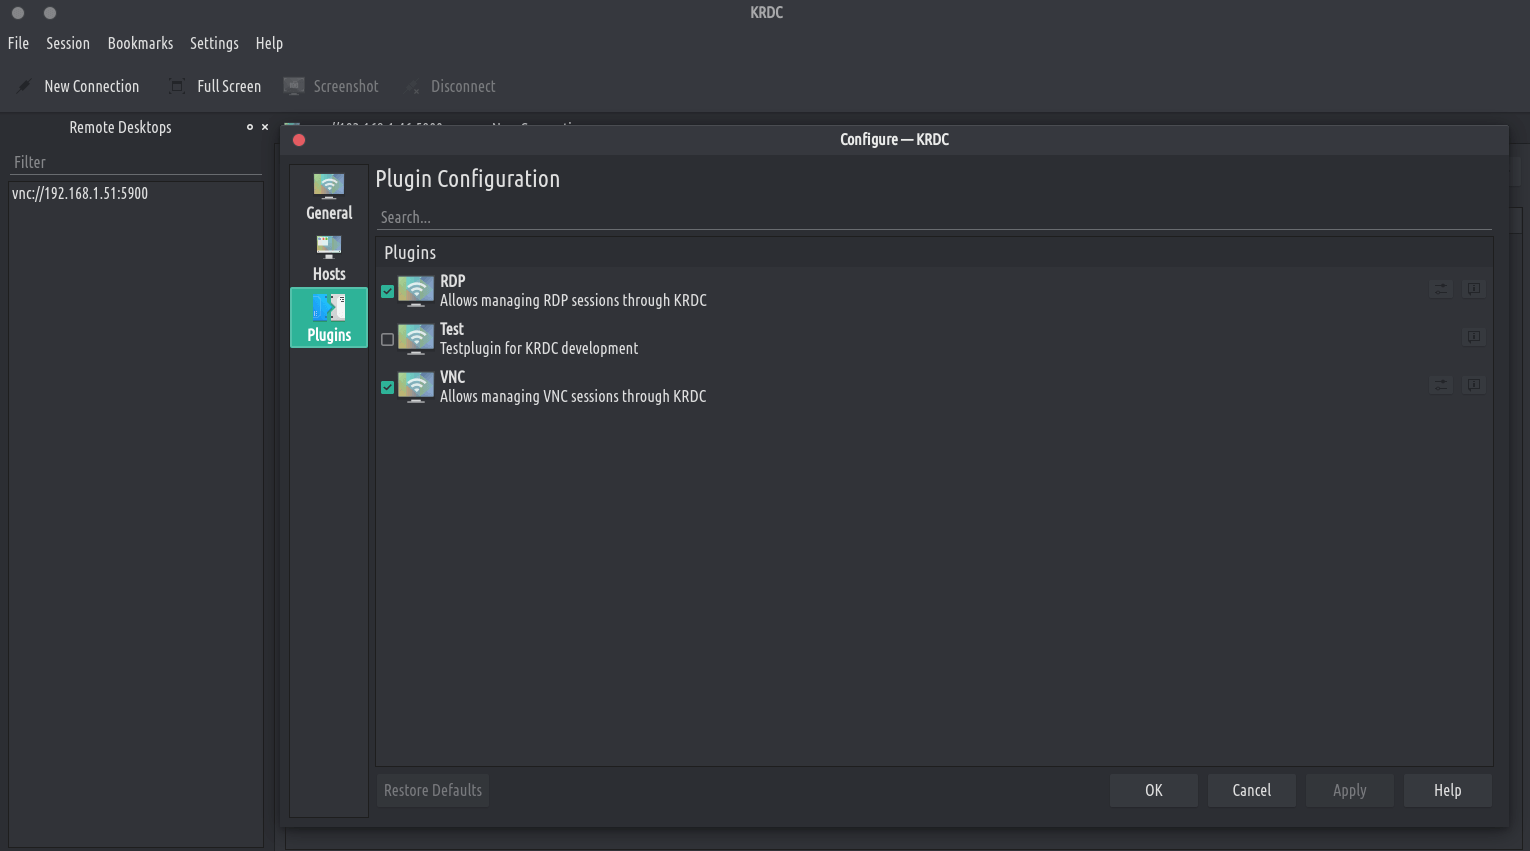Select the Plugins sidebar page
The height and width of the screenshot is (851, 1530).
pyautogui.click(x=329, y=318)
